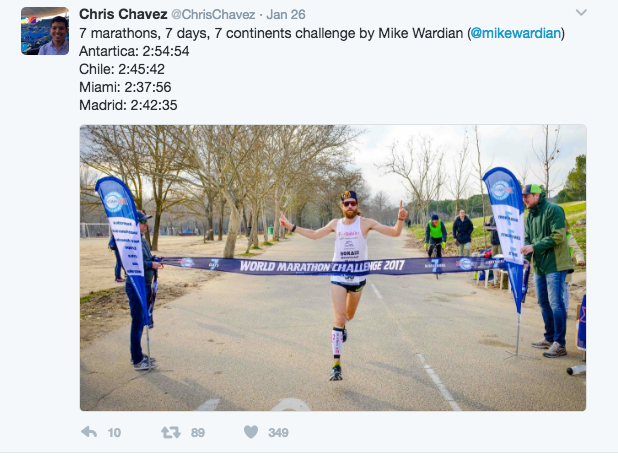
Task: Click the man in the green jacket
Action: point(548,270)
